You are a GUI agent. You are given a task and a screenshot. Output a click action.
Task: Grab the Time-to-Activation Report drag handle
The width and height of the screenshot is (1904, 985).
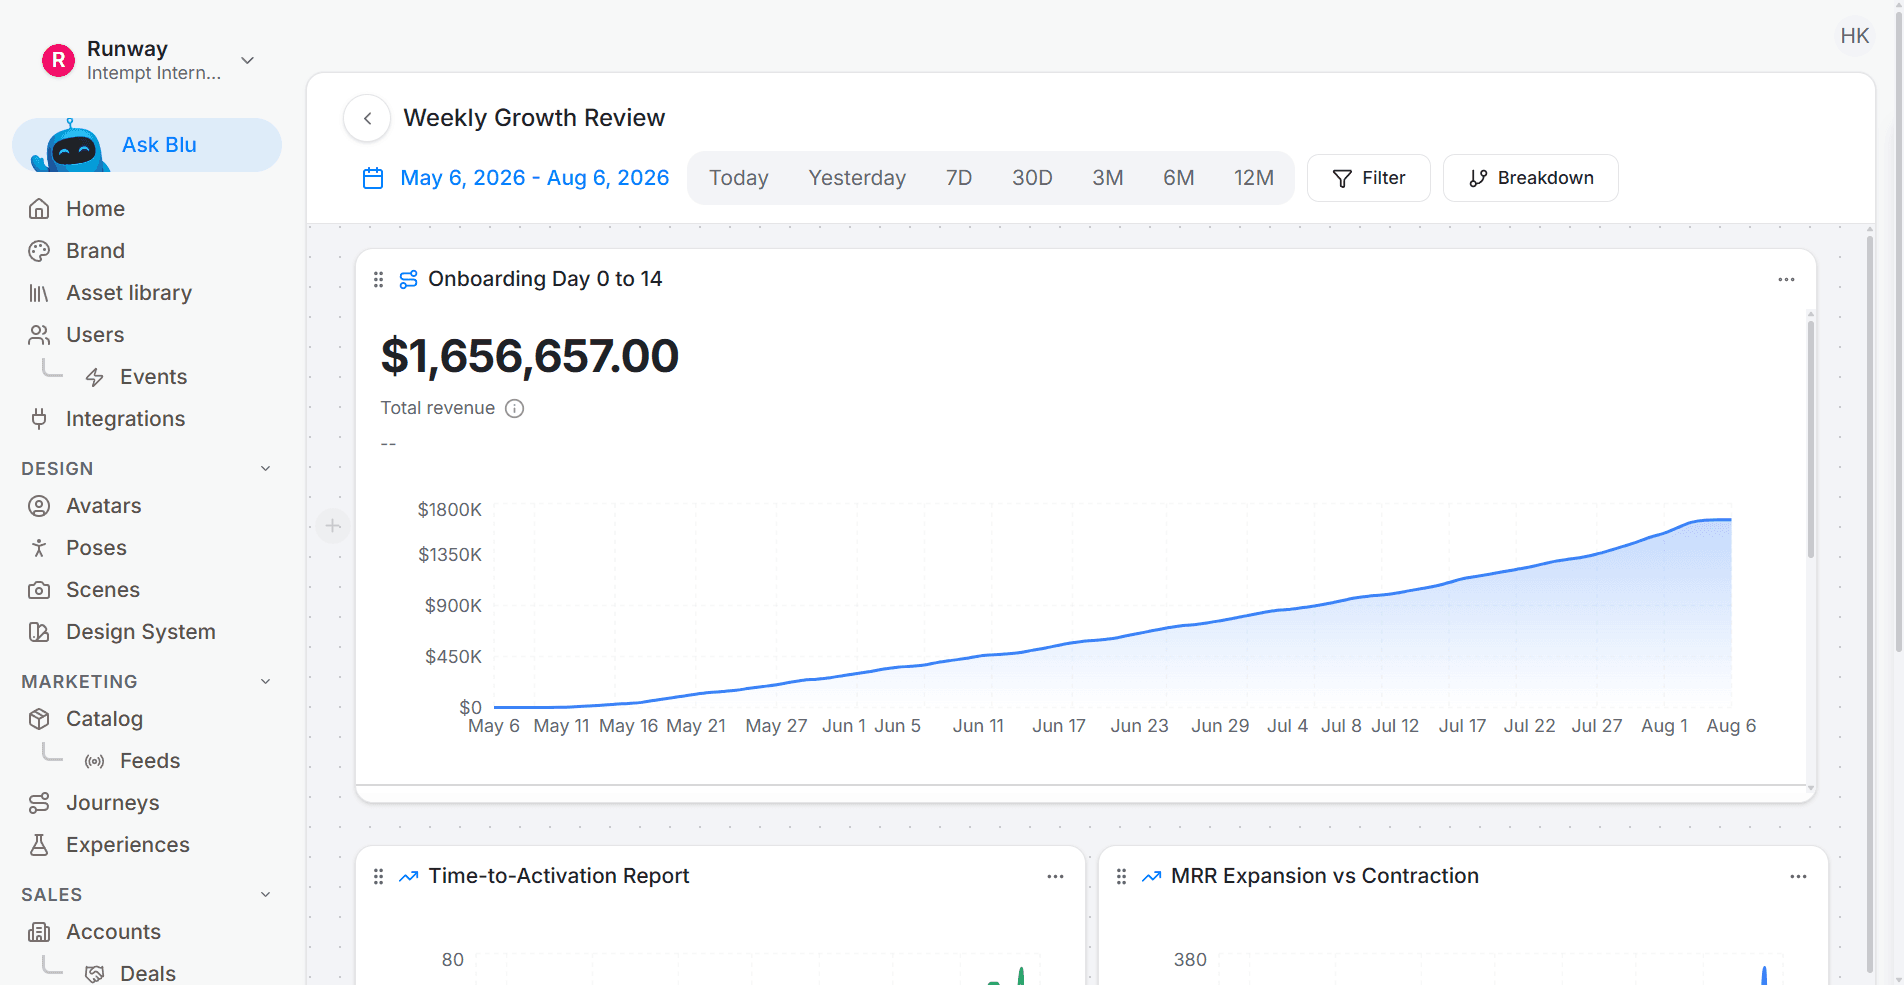[378, 877]
